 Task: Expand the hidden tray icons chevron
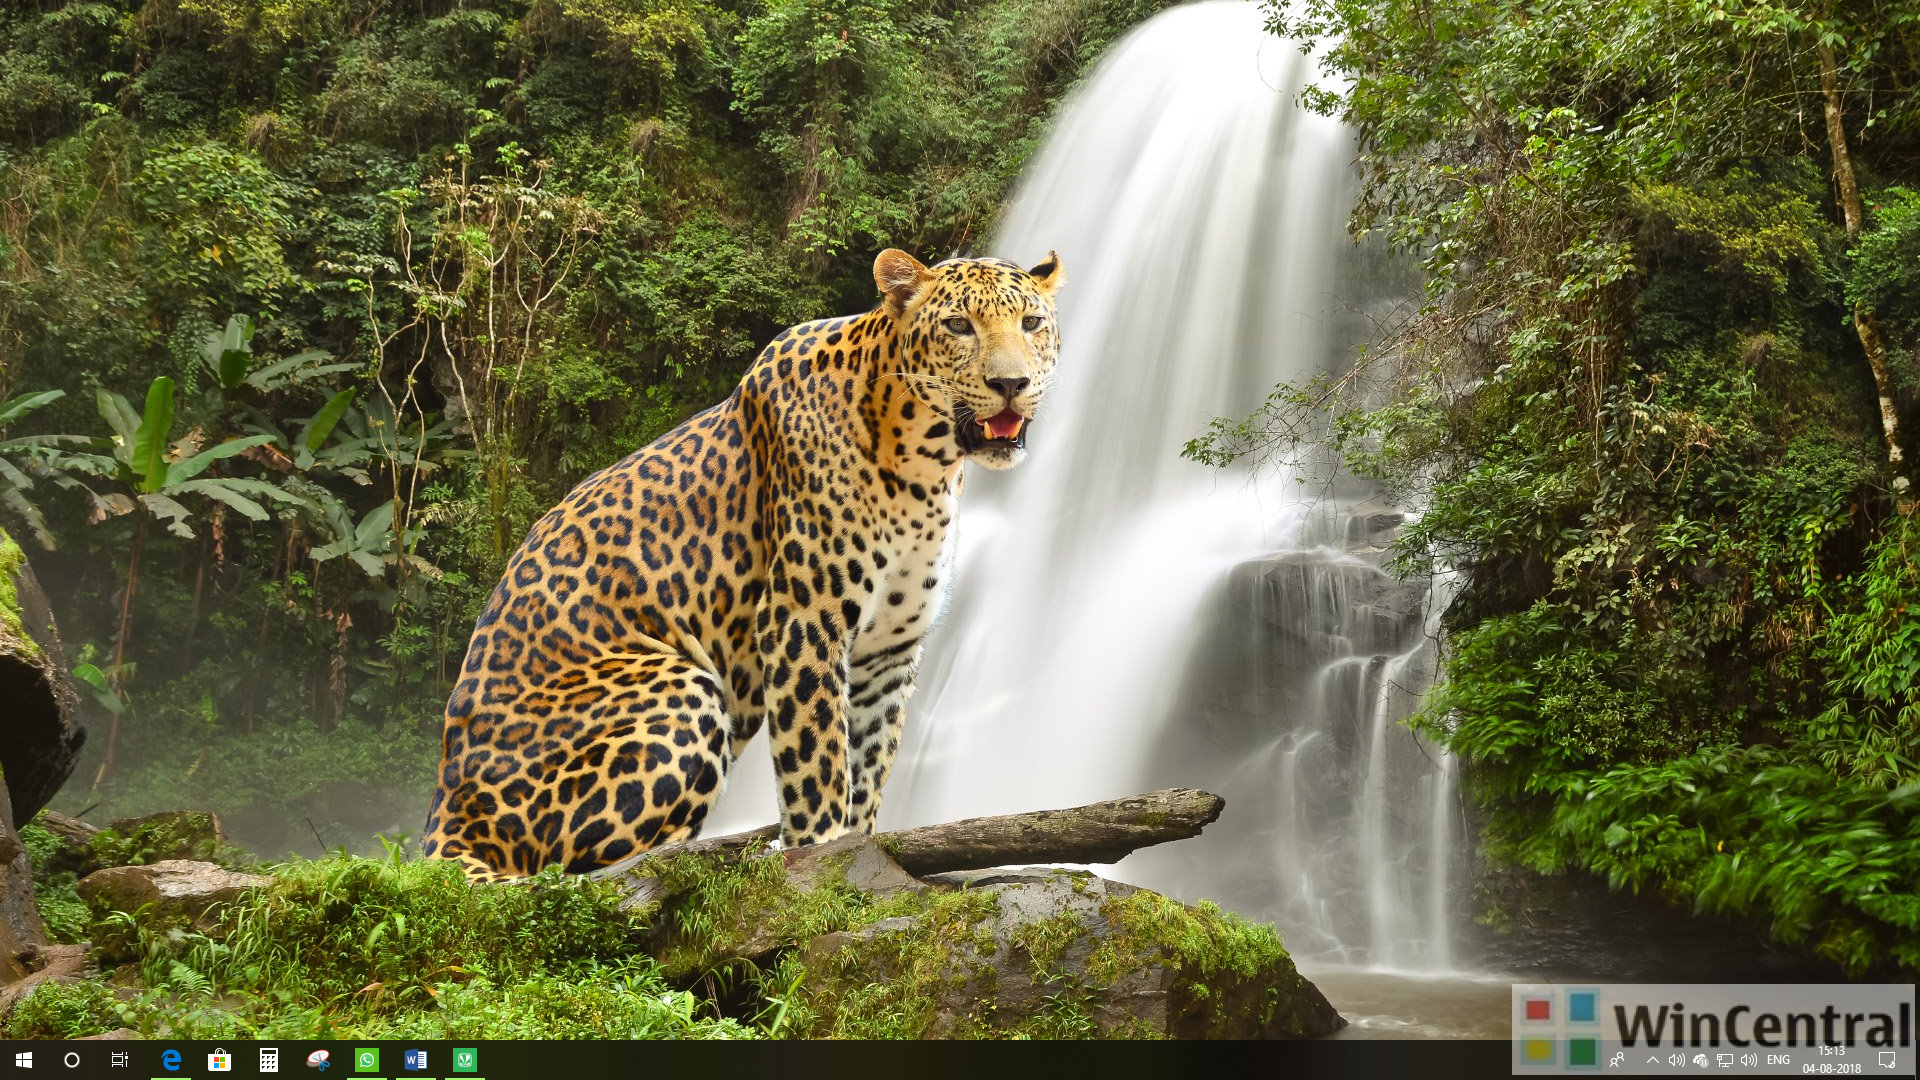point(1652,1060)
